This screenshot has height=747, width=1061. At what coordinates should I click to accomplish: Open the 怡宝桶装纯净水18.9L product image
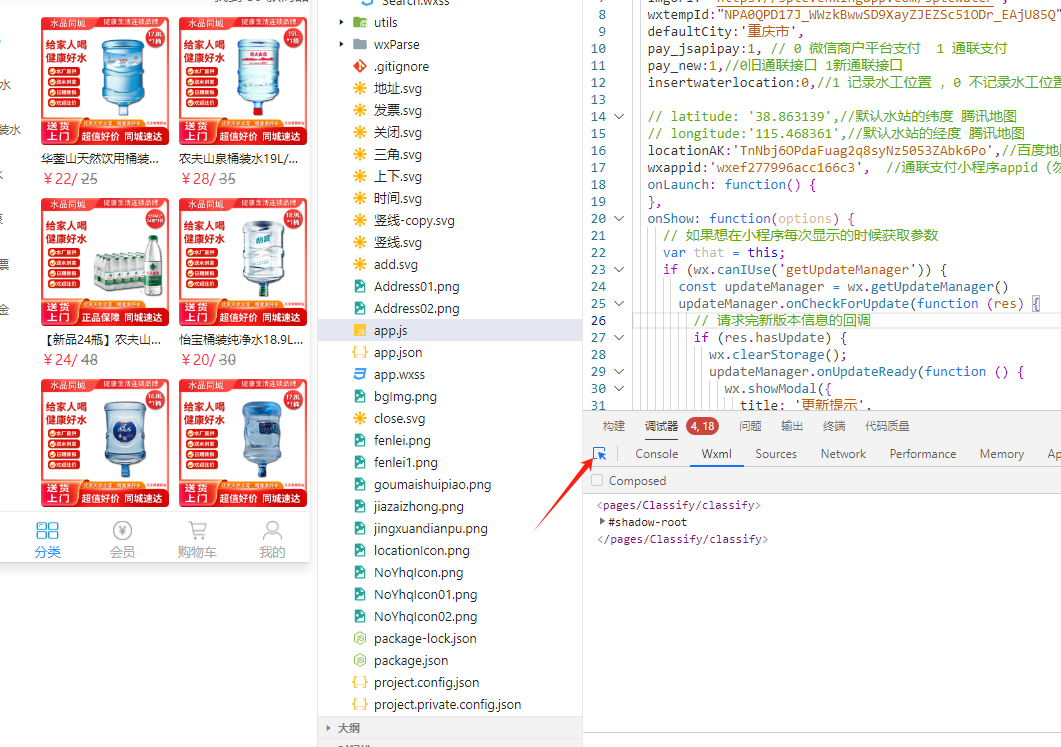(x=243, y=262)
